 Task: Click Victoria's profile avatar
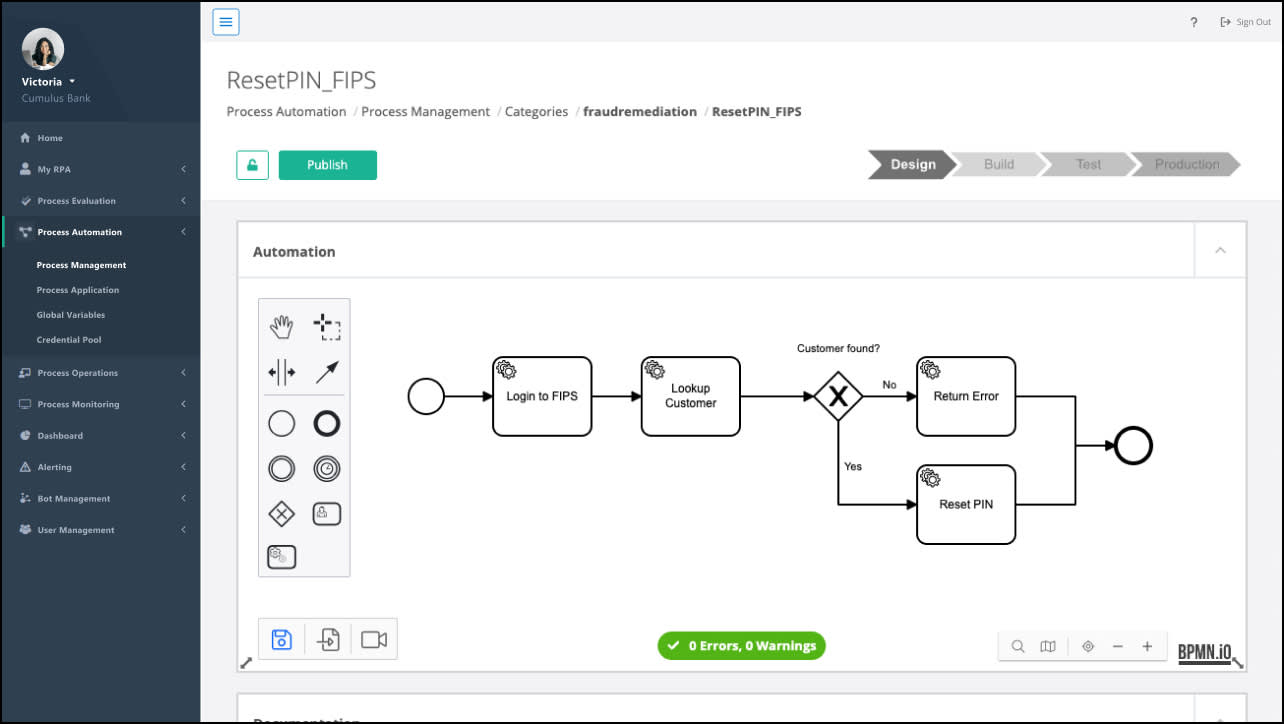(43, 49)
